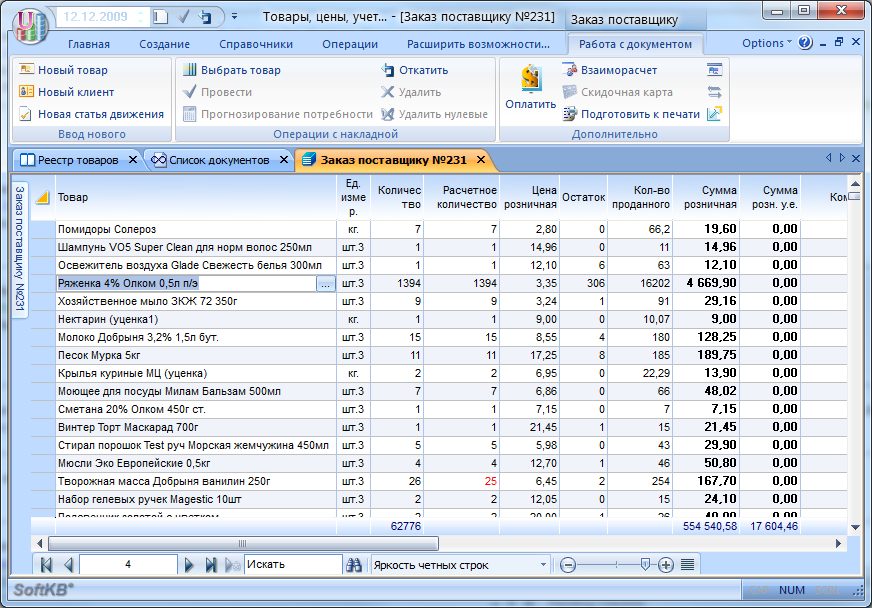This screenshot has width=872, height=608.
Task: Decrease zoom with the minus circle button
Action: pos(568,565)
